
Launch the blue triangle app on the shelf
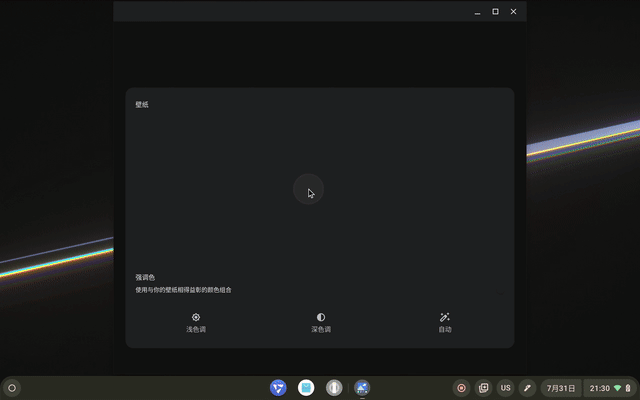coord(278,387)
